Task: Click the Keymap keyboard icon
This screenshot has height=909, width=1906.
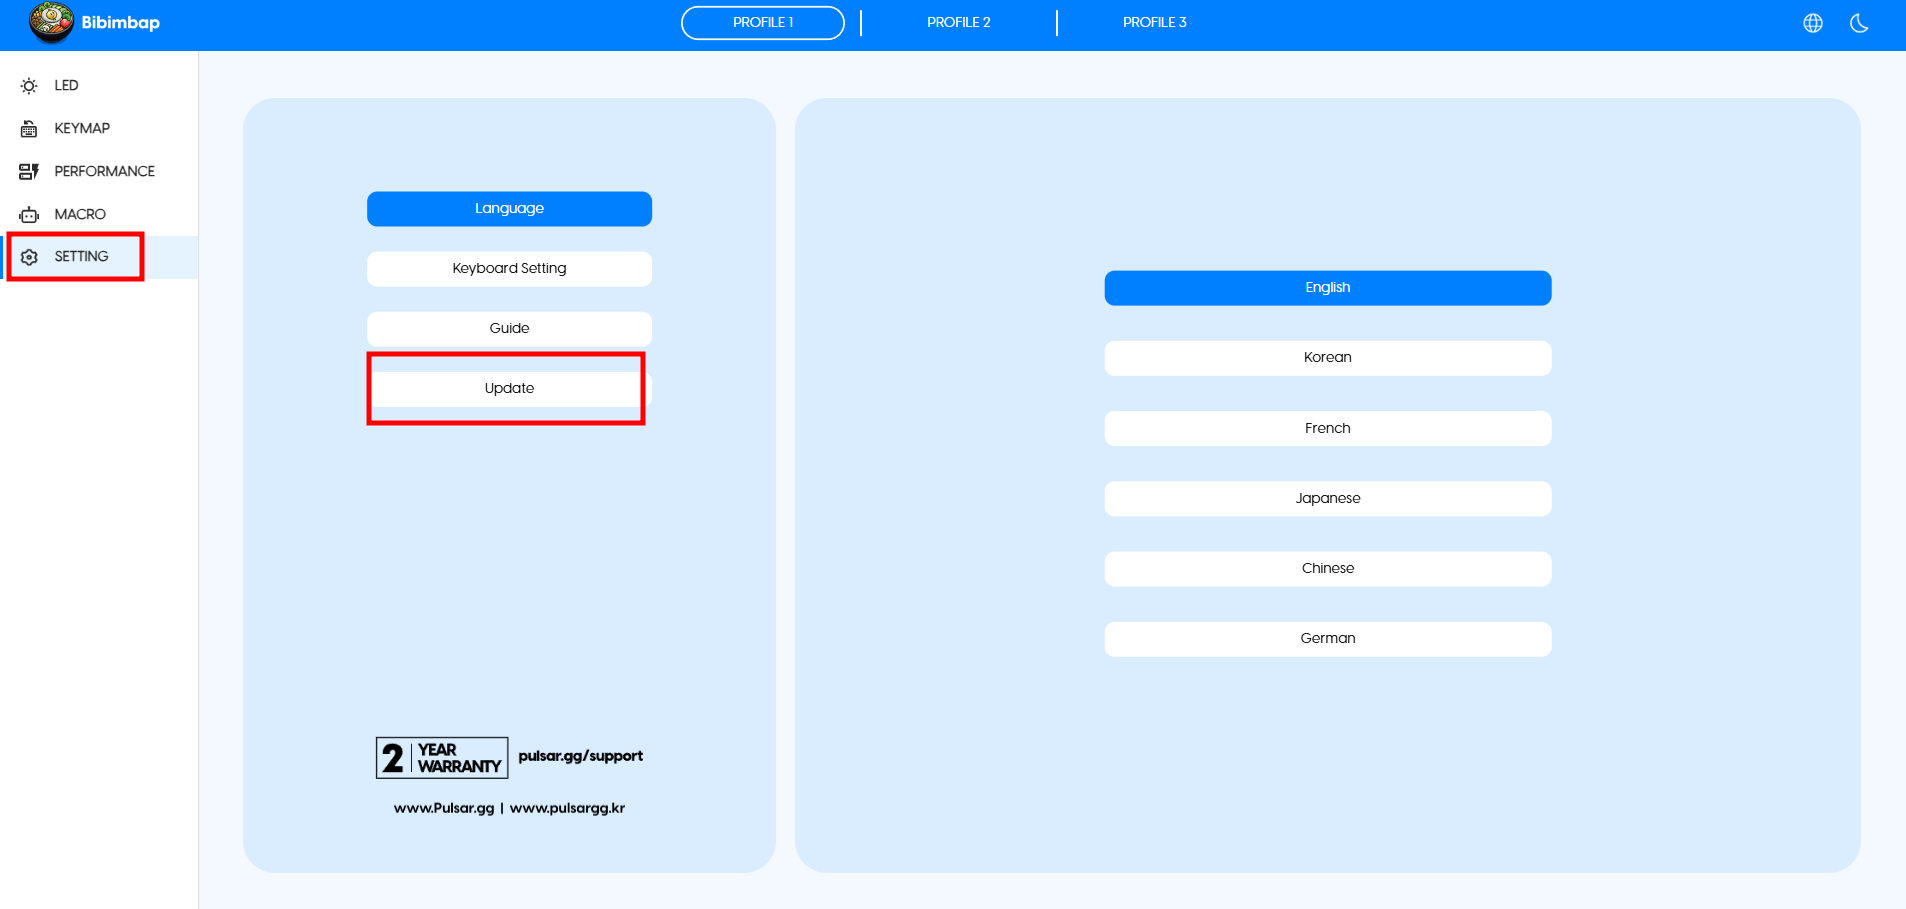Action: (29, 129)
